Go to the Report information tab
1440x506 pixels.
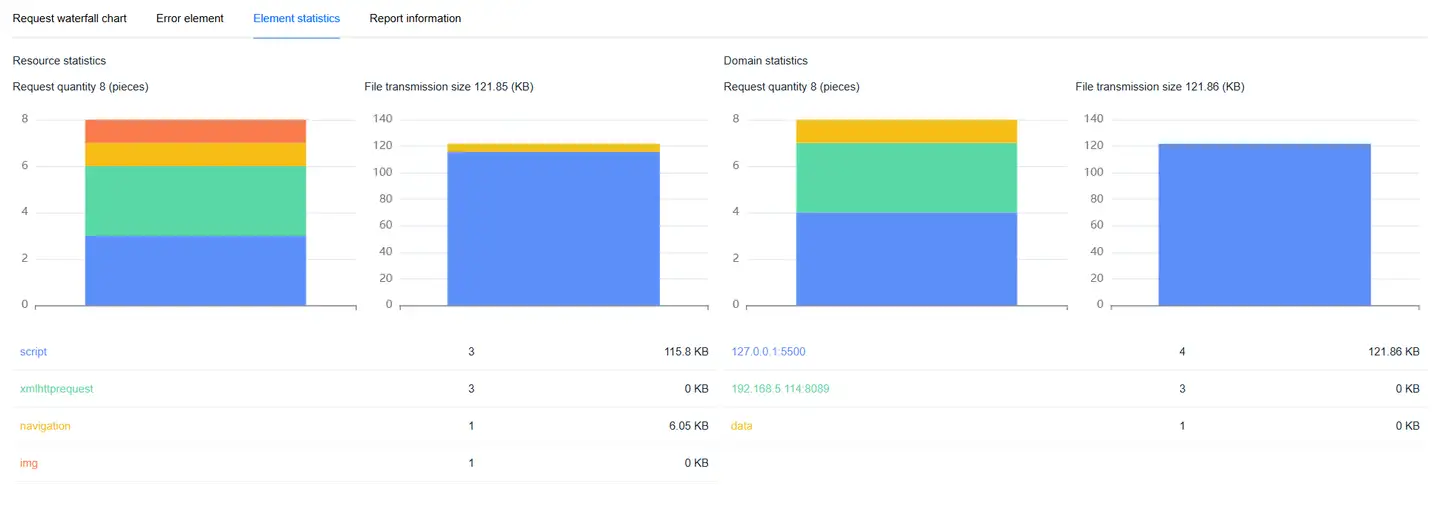415,18
